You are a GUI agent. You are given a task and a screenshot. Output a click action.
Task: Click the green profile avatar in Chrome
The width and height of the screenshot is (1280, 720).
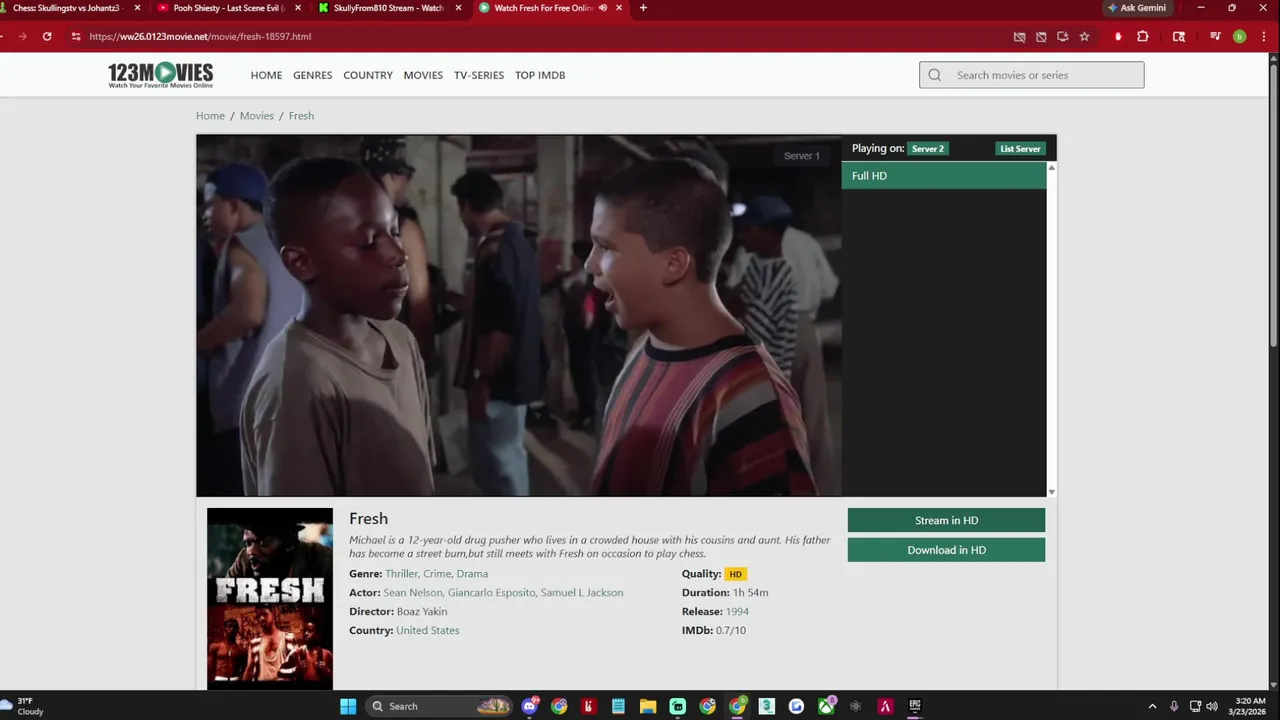tap(1239, 36)
